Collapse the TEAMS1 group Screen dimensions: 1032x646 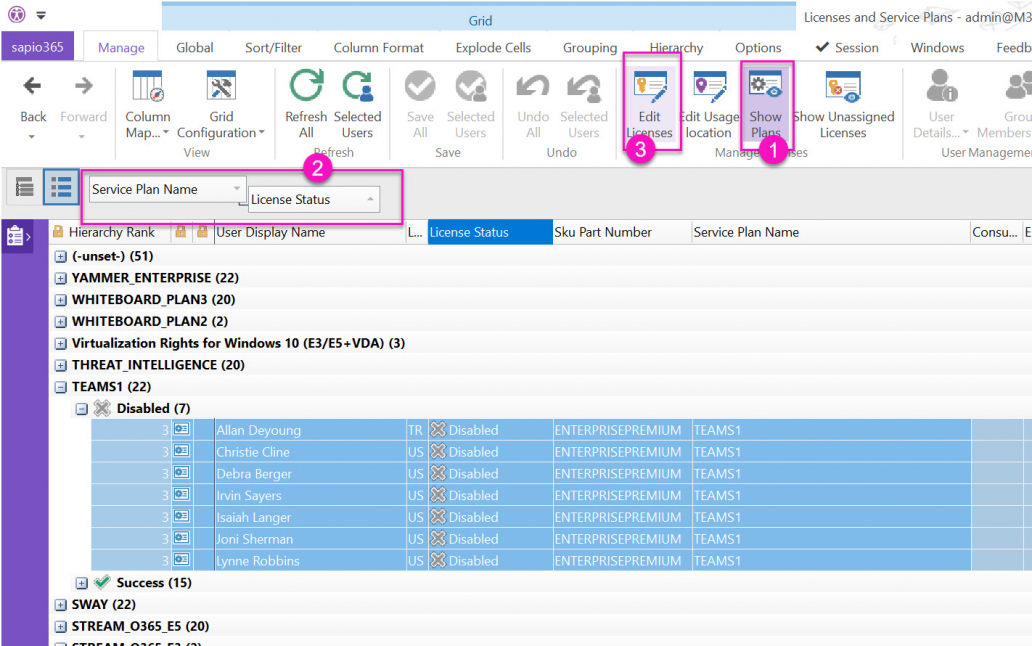point(61,387)
